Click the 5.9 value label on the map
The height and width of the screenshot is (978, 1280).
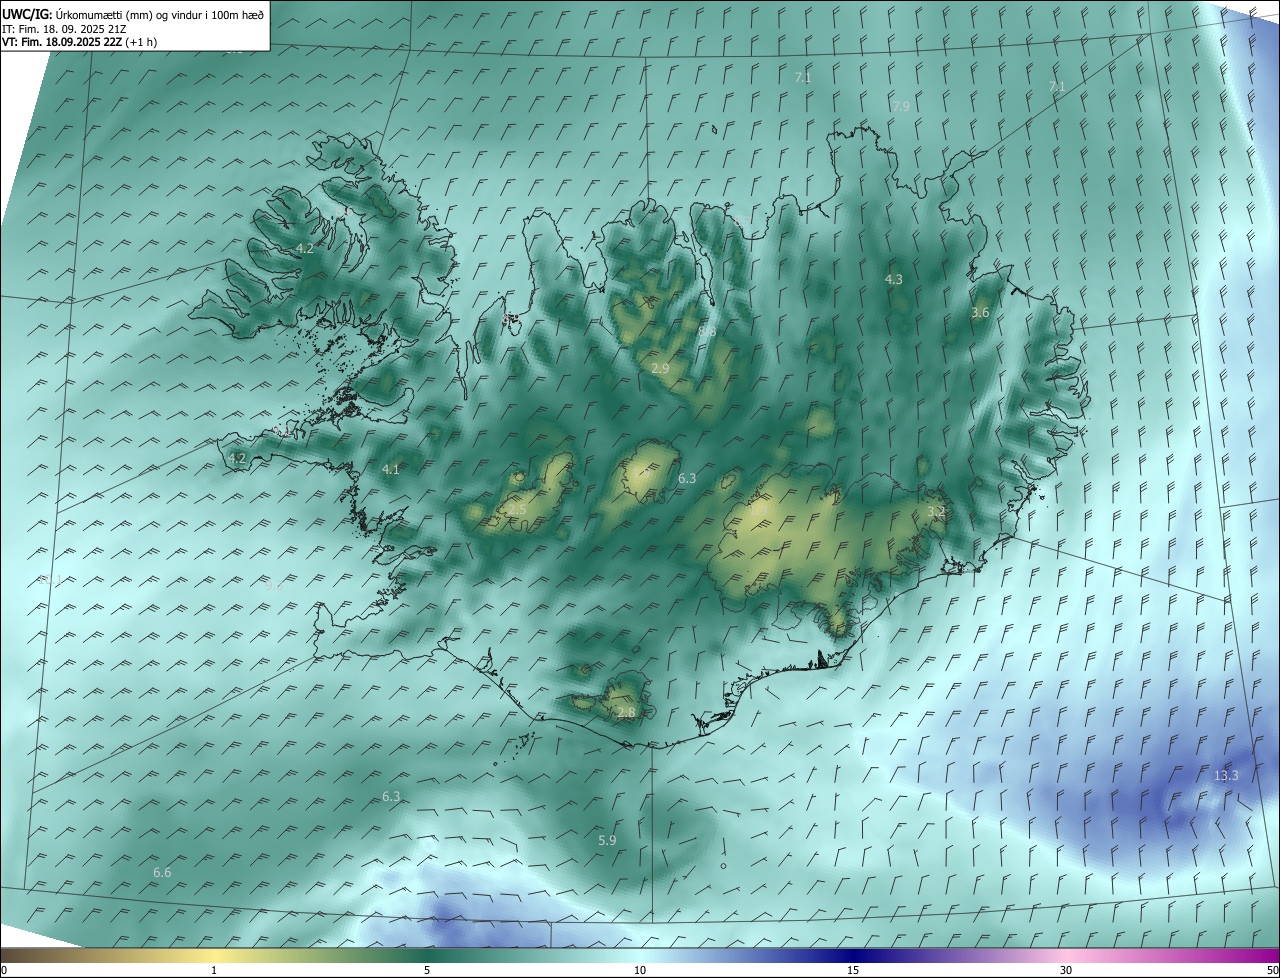[607, 841]
